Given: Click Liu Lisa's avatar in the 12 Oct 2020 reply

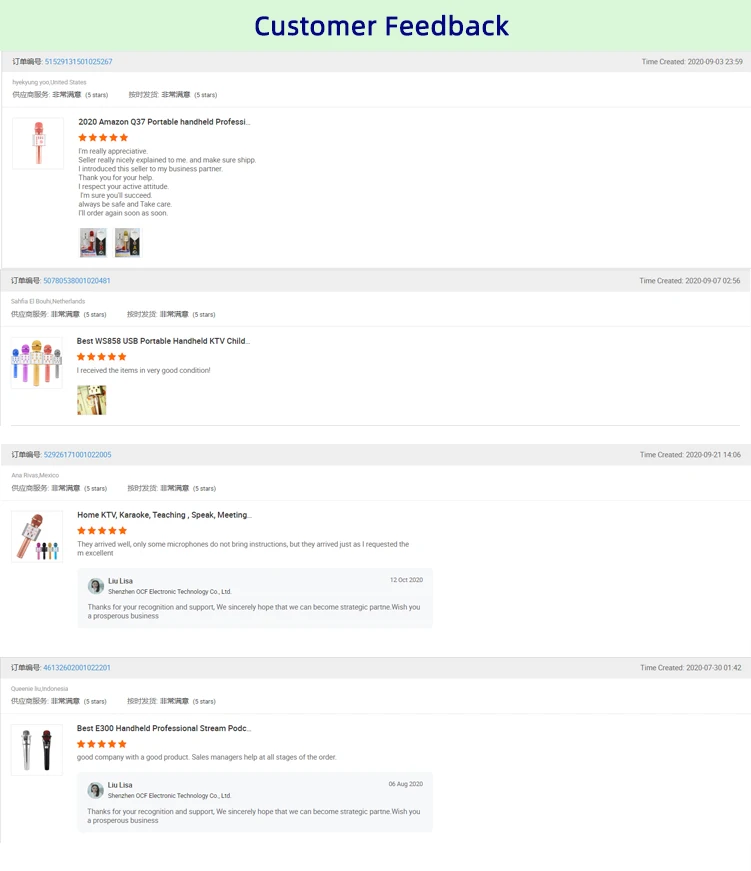Looking at the screenshot, I should [x=96, y=586].
